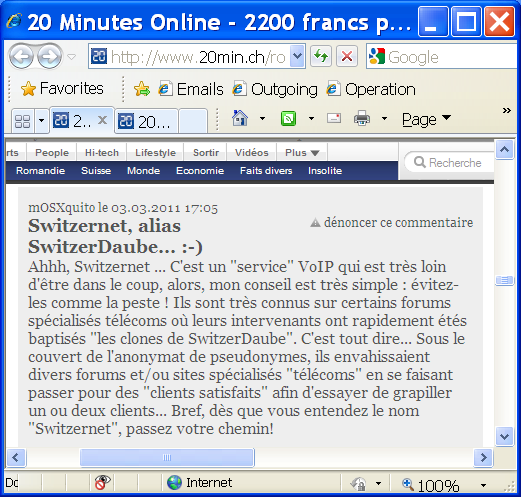Go to Home page house icon
Image resolution: width=521 pixels, height=497 pixels.
[x=240, y=118]
